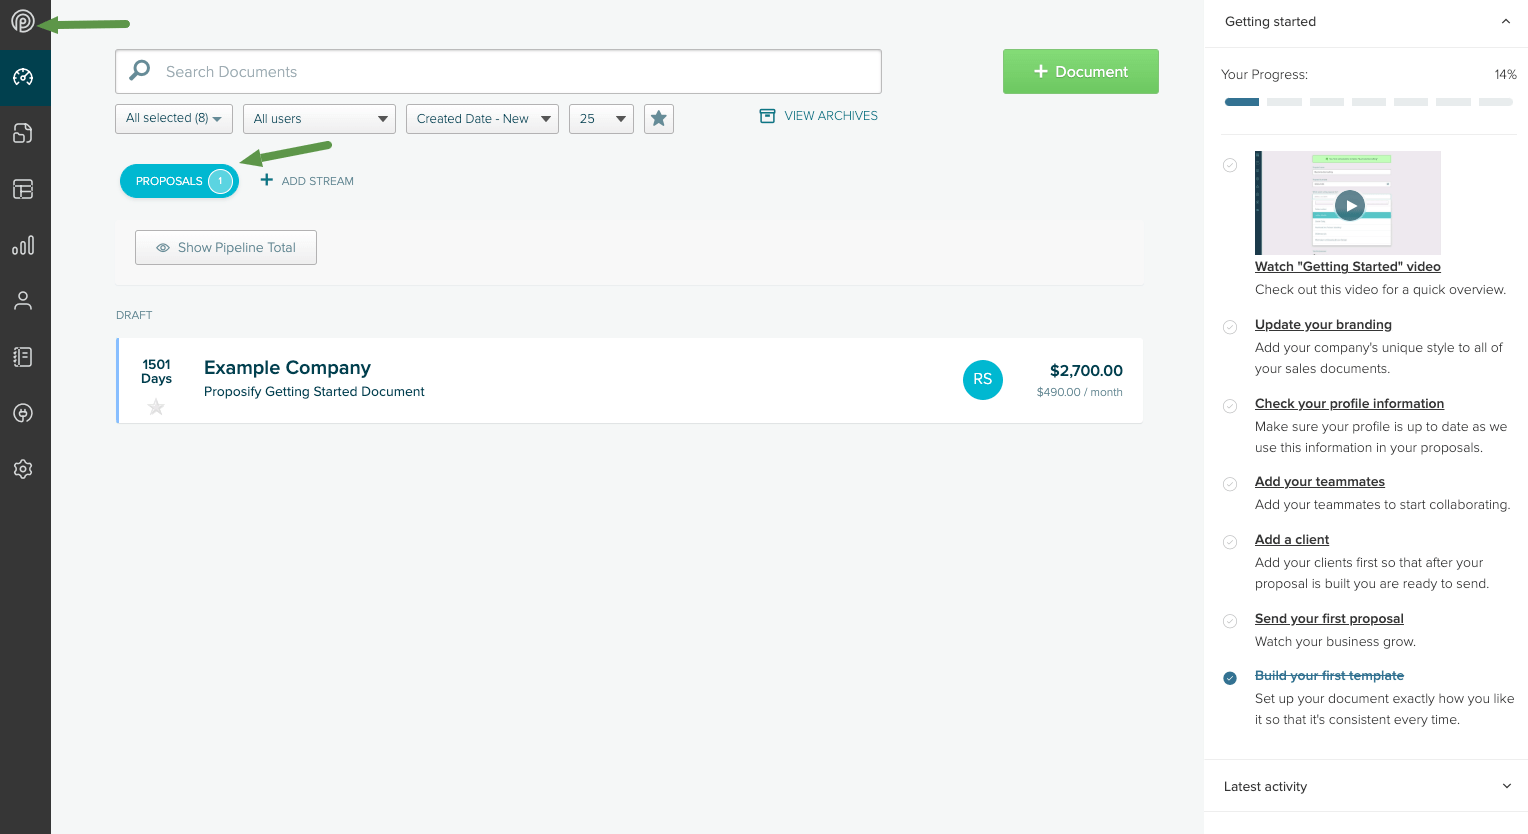Click the archive box icon
The image size is (1528, 834).
click(767, 116)
